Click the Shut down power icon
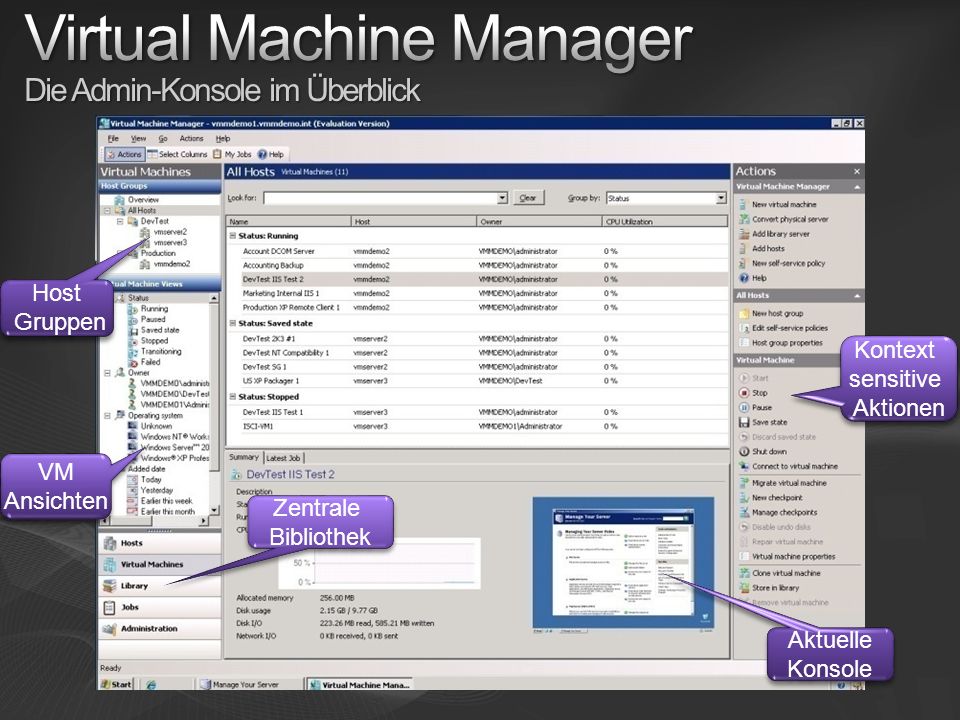Image resolution: width=960 pixels, height=720 pixels. 744,451
